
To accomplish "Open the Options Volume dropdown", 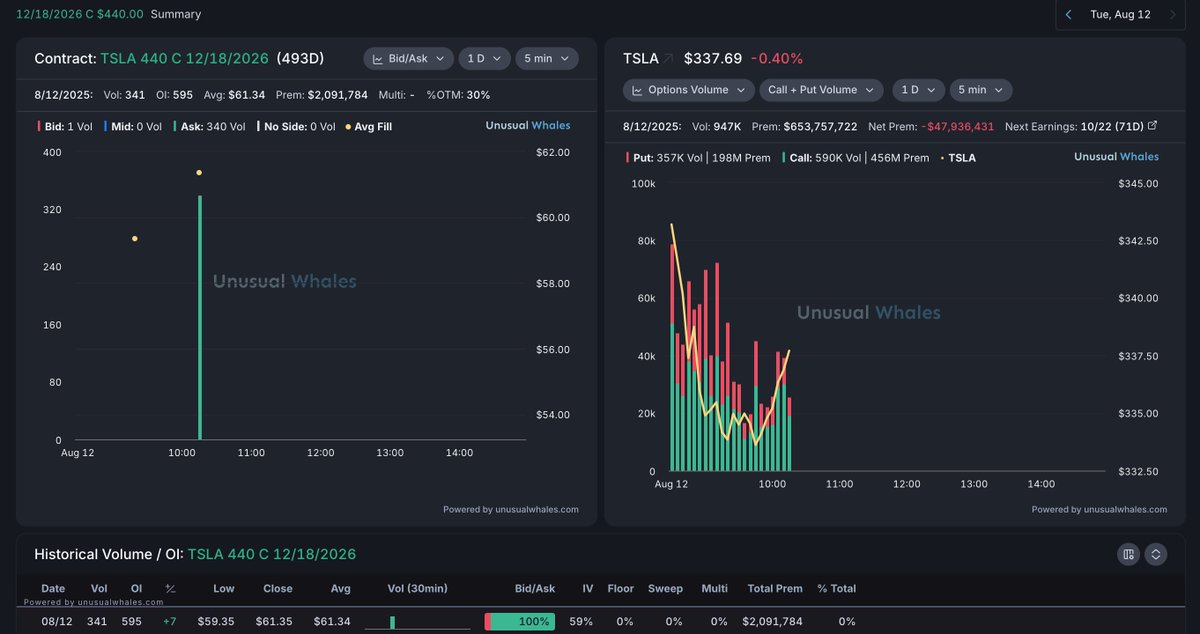I will coord(688,90).
